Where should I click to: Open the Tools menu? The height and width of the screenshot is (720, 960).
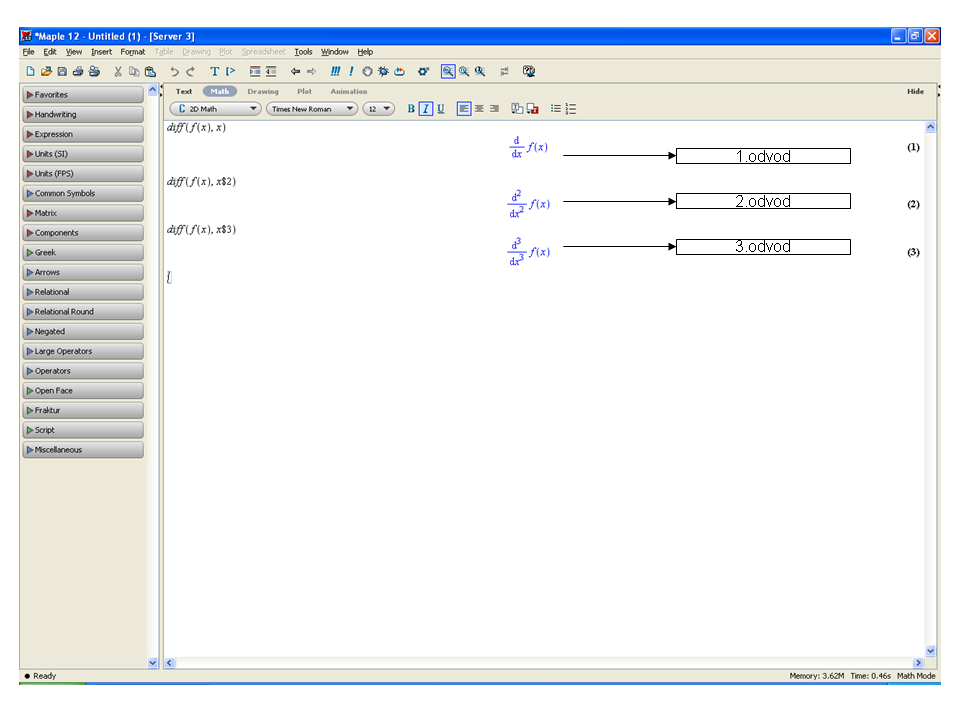[x=303, y=52]
